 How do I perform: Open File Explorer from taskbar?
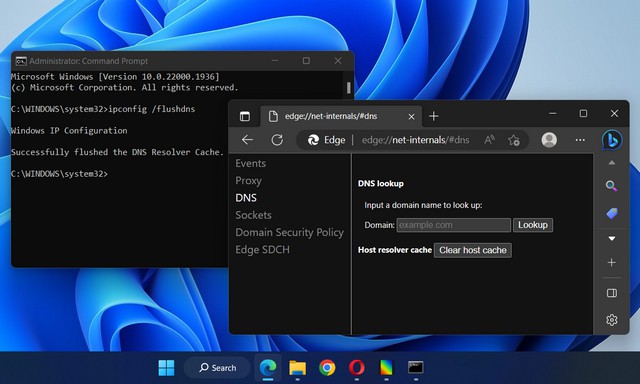click(x=298, y=368)
